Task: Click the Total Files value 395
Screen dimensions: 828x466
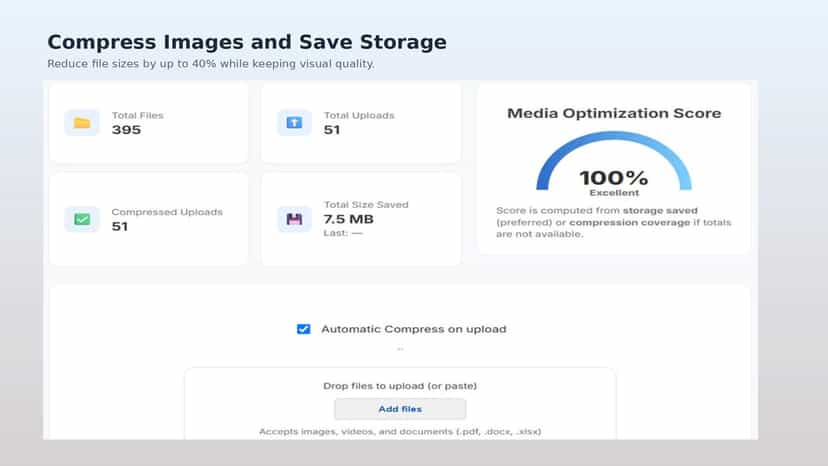Action: pos(126,130)
